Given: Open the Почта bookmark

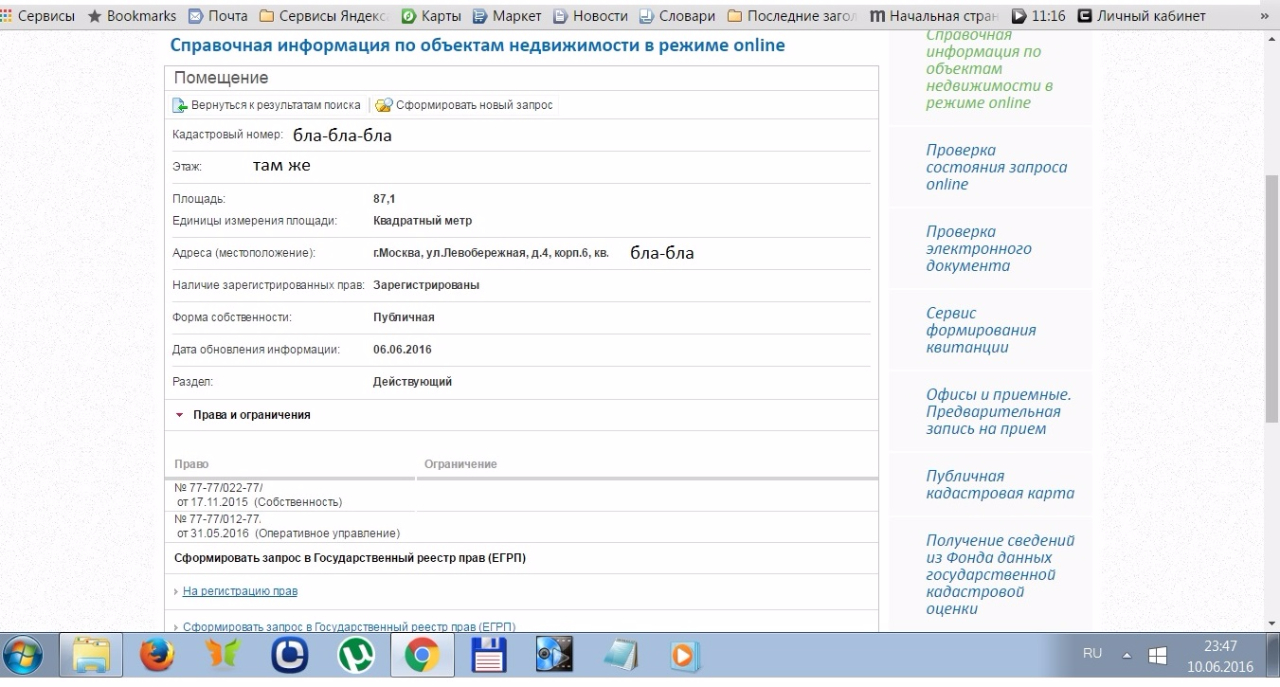Looking at the screenshot, I should pos(218,16).
